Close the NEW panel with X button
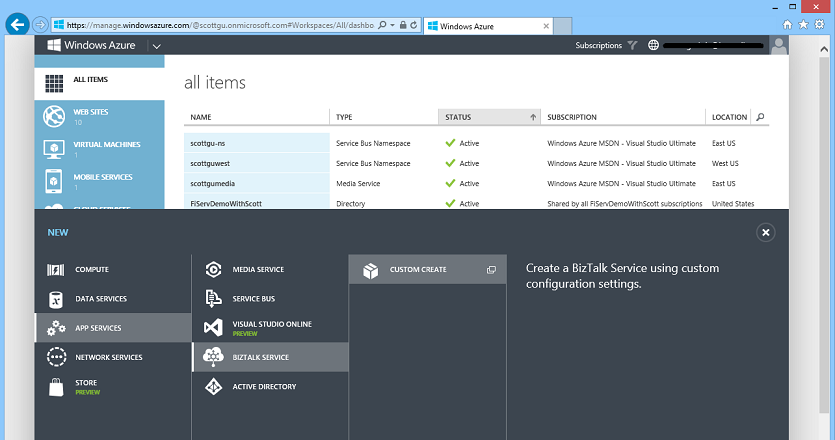Viewport: 835px width, 440px height. [x=765, y=232]
